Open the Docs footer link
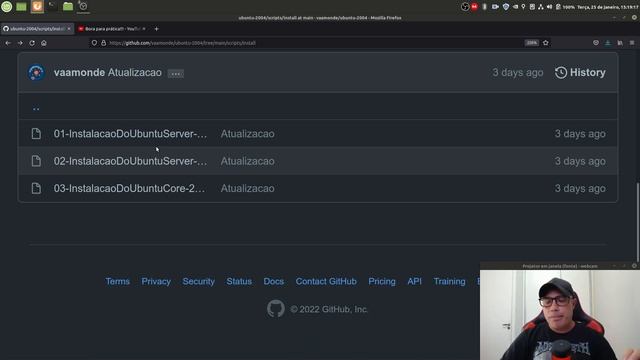The height and width of the screenshot is (360, 640). [273, 282]
